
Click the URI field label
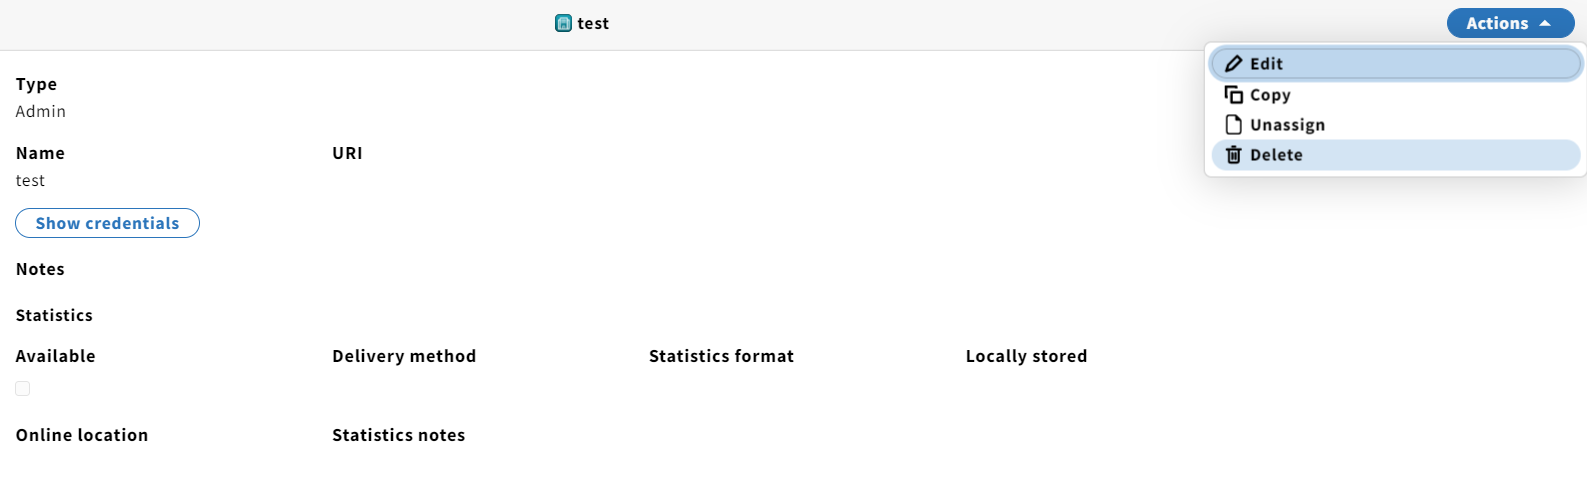coord(347,153)
